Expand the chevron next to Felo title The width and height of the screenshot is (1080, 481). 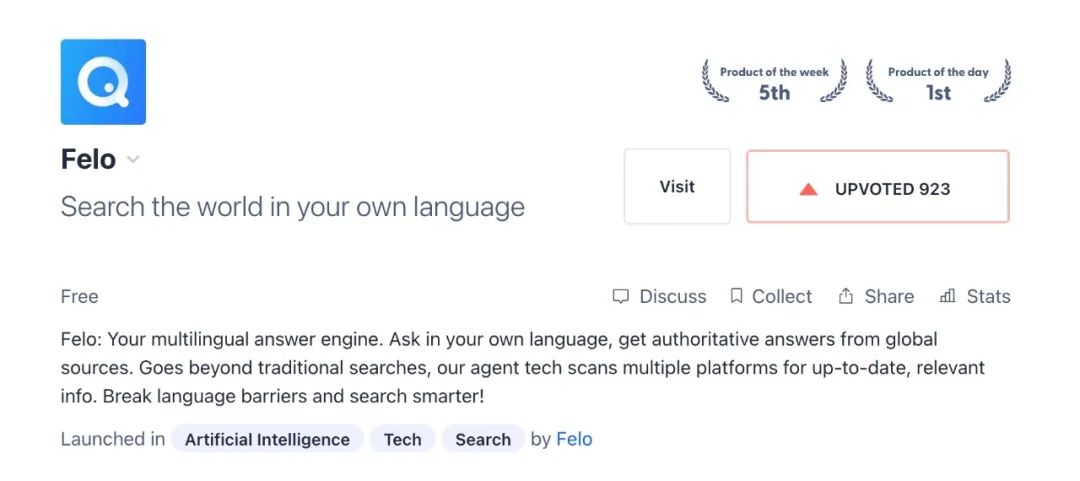coord(133,160)
